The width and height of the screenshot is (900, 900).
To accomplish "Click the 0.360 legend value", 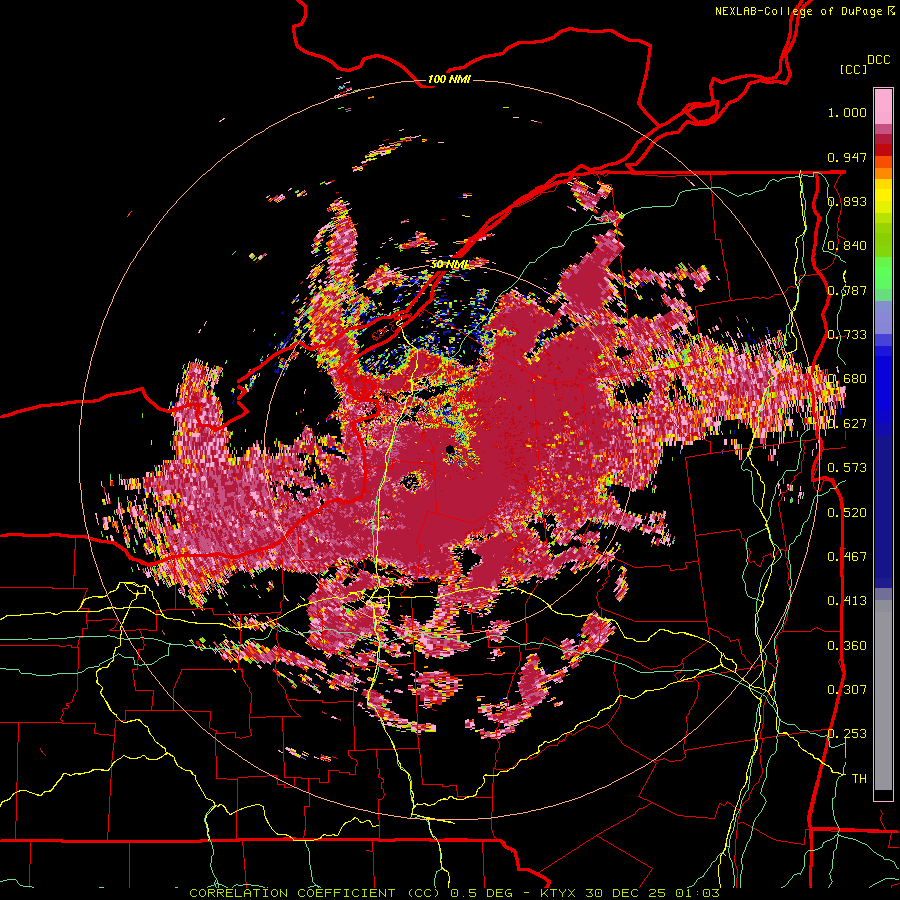I will click(x=847, y=646).
